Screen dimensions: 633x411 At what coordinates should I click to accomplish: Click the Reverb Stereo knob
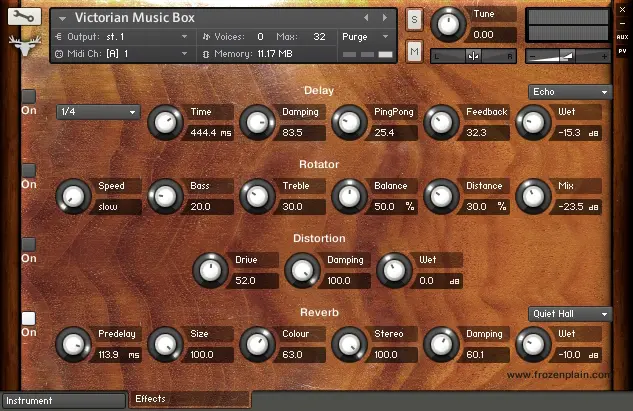[x=350, y=345]
